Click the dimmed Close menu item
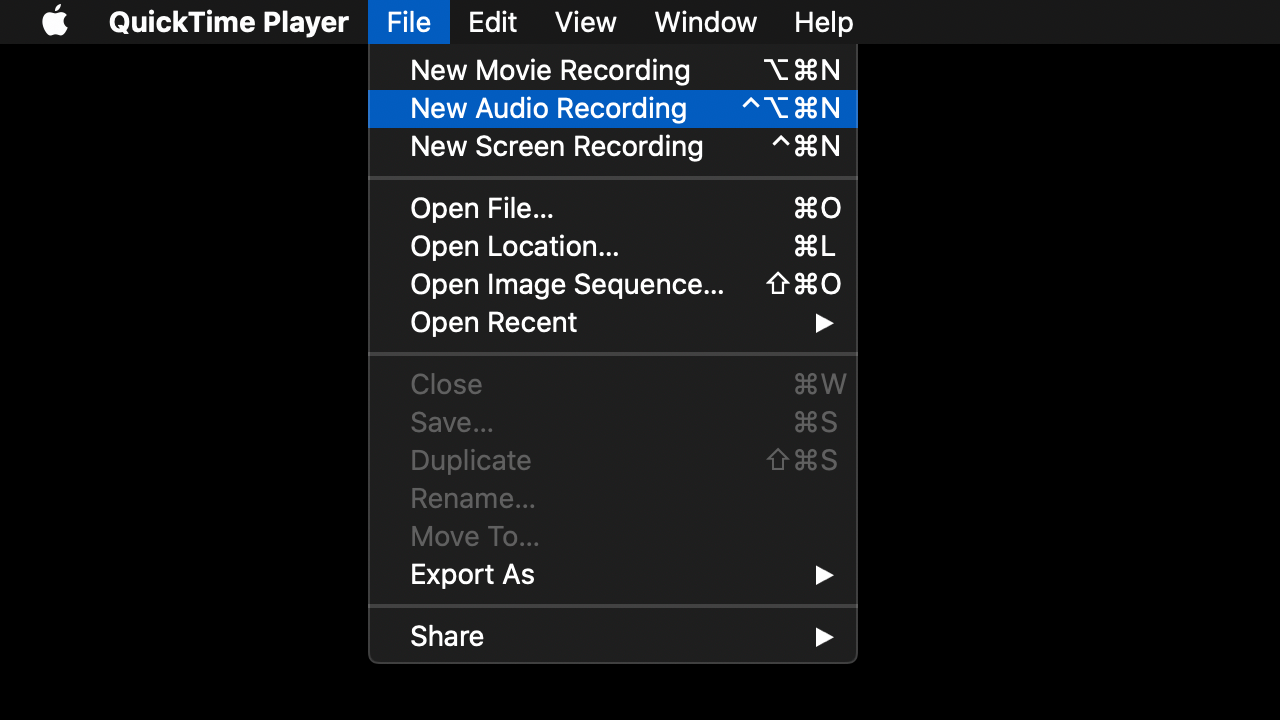 click(x=613, y=385)
